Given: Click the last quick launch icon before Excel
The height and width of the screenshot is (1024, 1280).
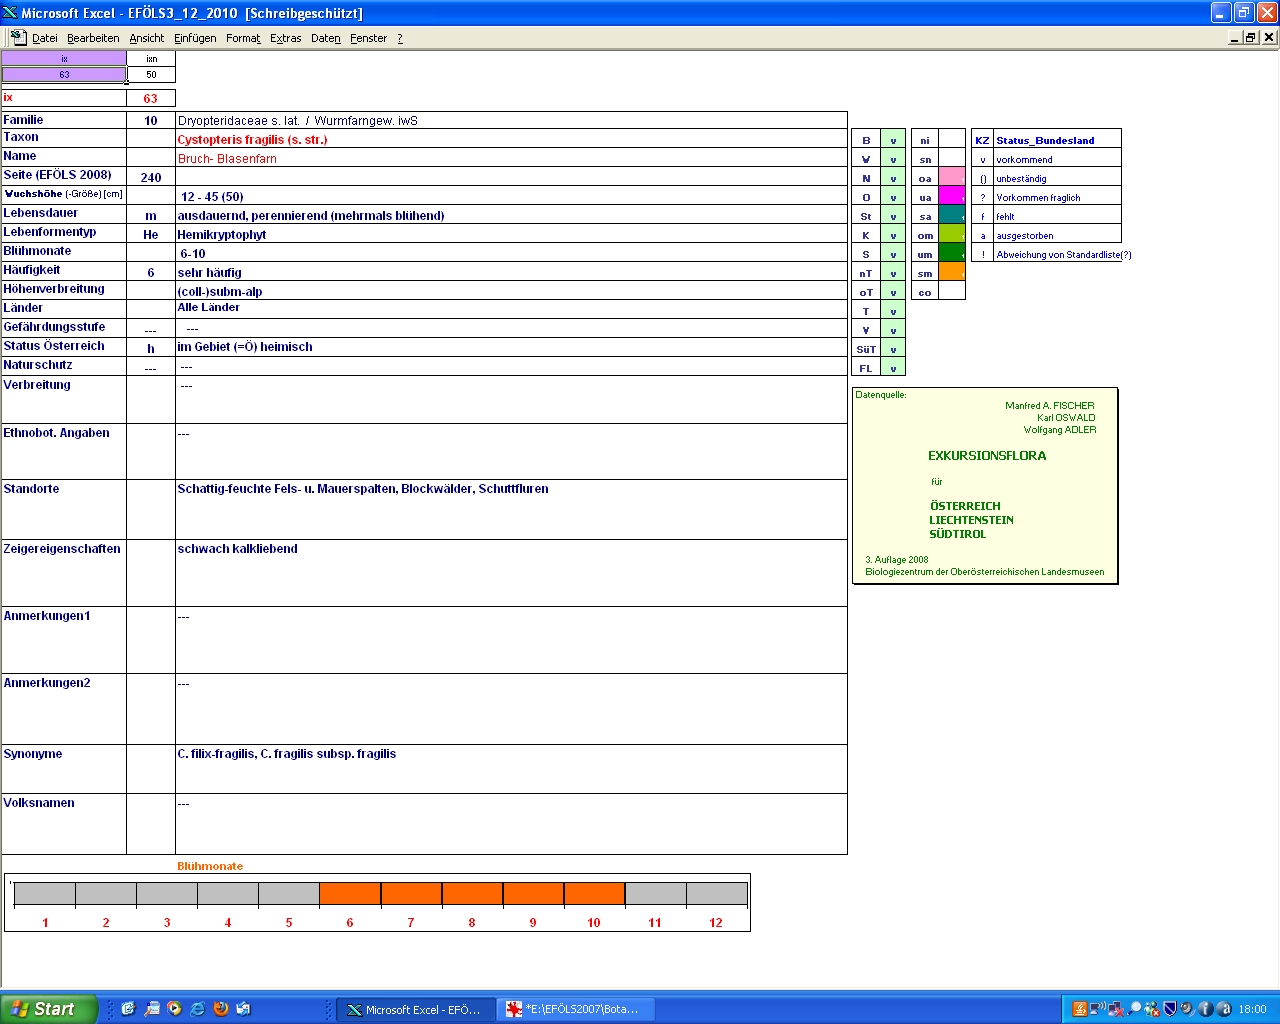Looking at the screenshot, I should (244, 1009).
